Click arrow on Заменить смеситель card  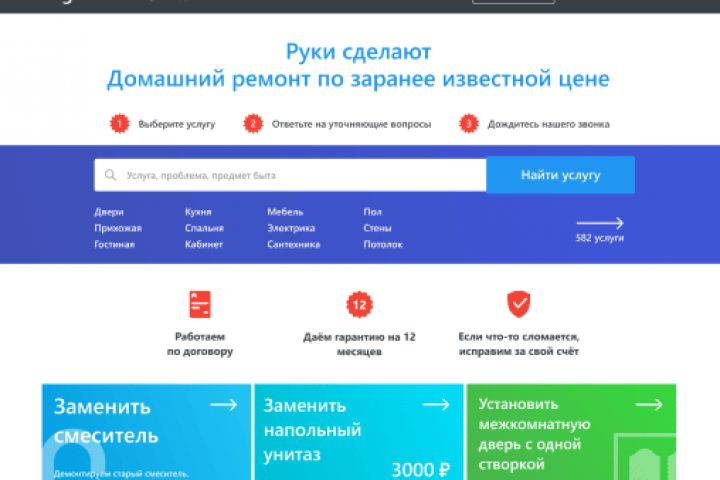coord(224,405)
